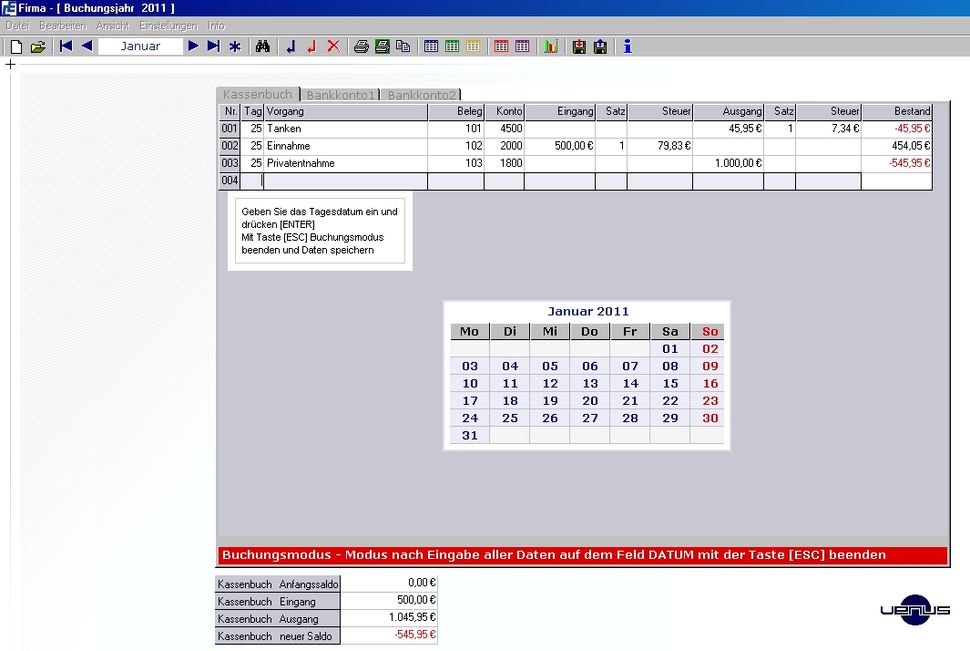Open the Einstellungen menu
This screenshot has width=970, height=651.
[x=168, y=25]
